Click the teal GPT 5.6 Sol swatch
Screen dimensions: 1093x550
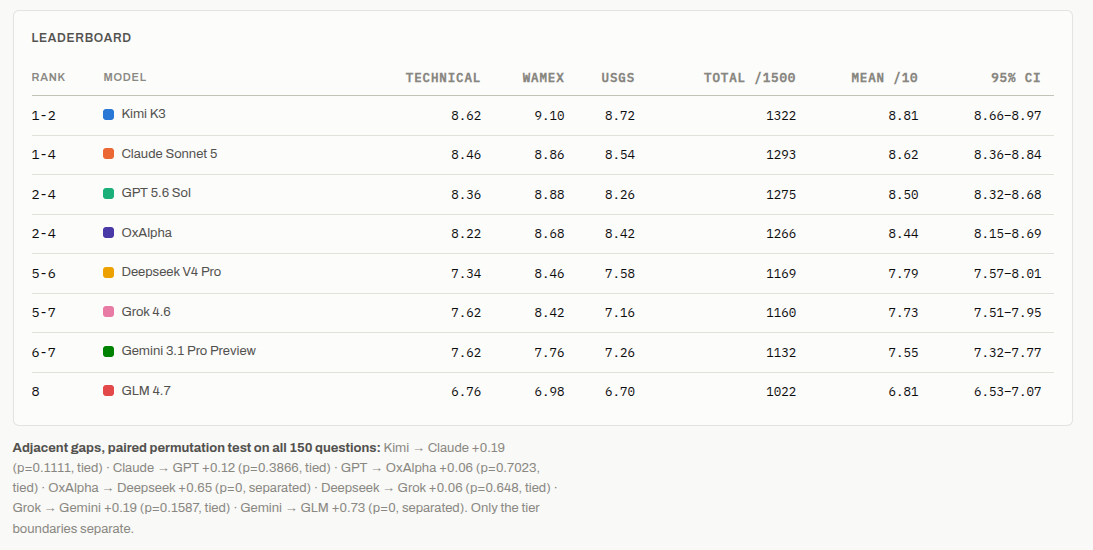[x=108, y=193]
